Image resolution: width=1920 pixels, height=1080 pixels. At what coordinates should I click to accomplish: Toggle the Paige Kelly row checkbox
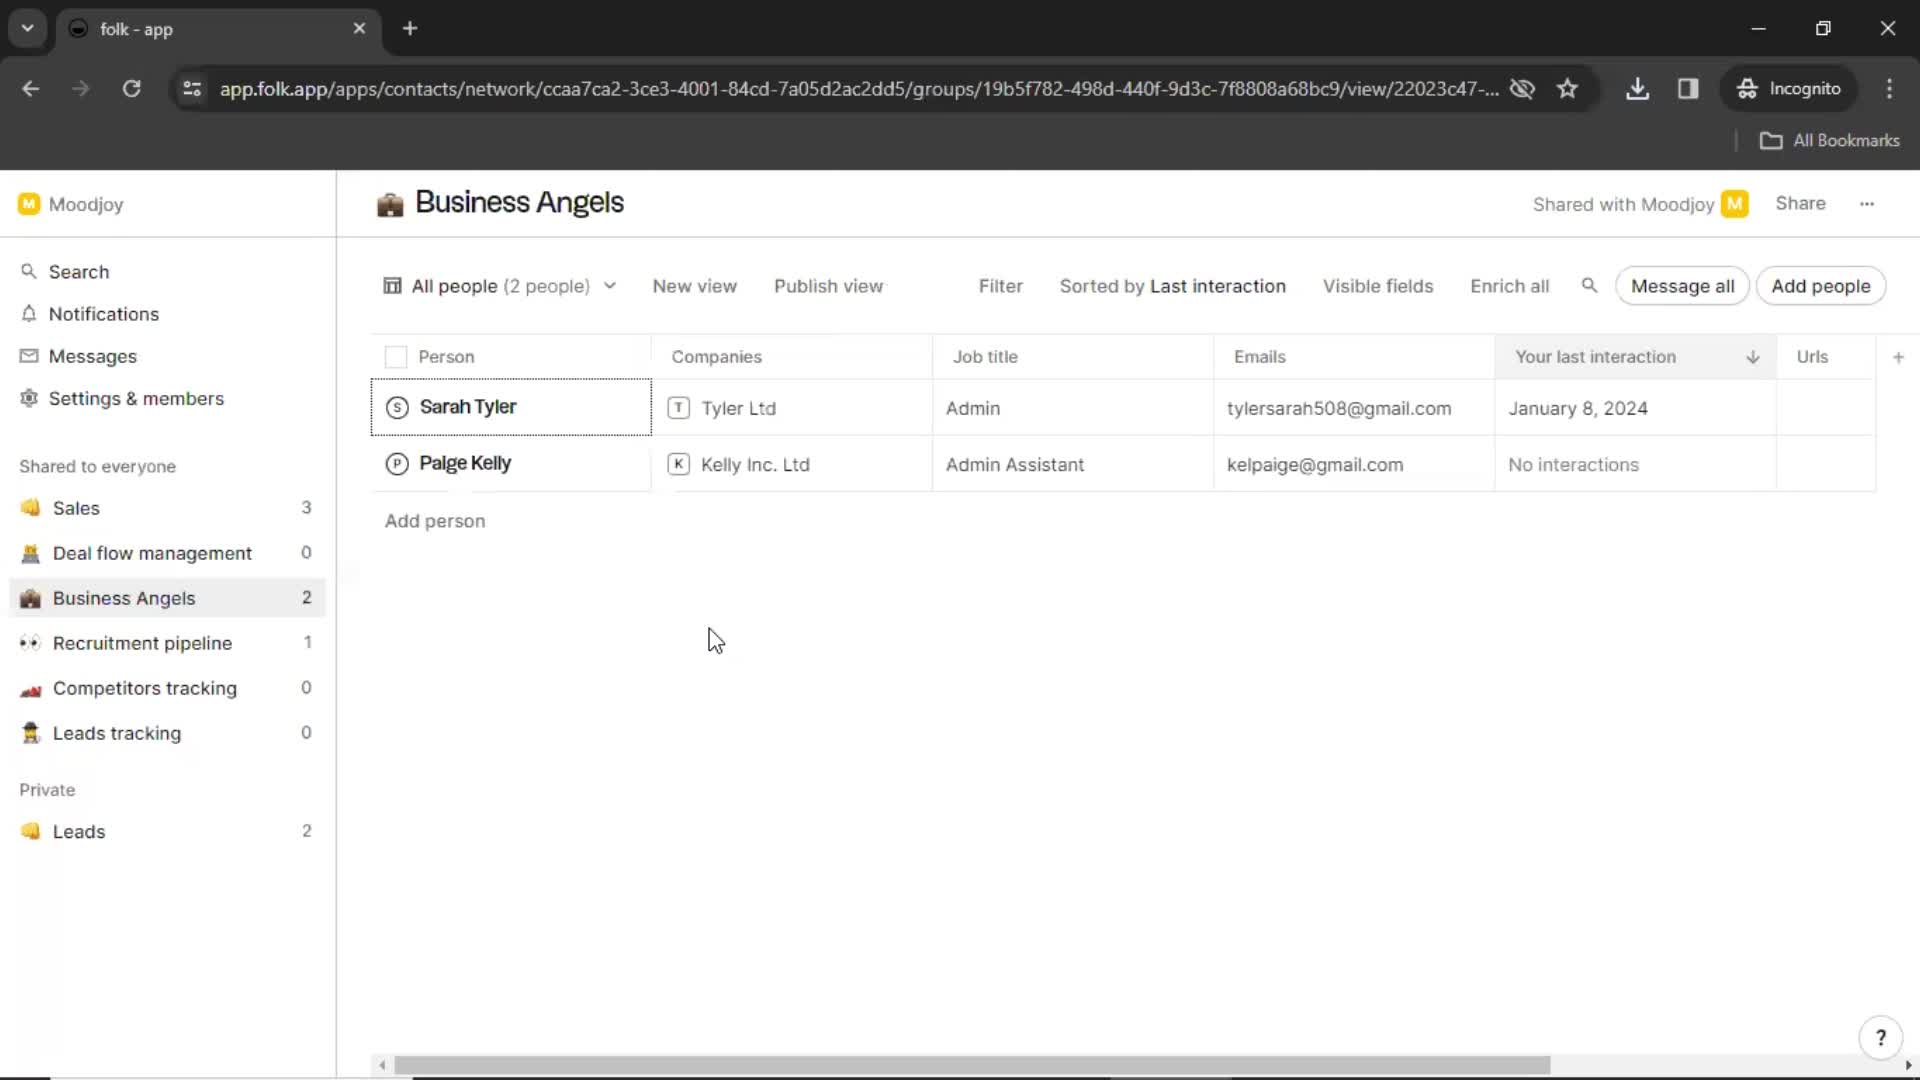[394, 463]
